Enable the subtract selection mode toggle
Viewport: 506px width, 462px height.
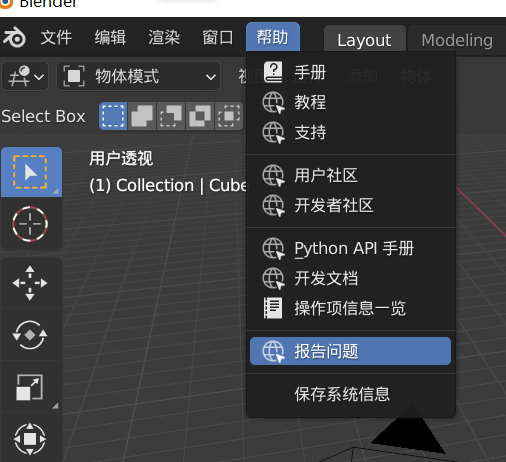coord(171,116)
